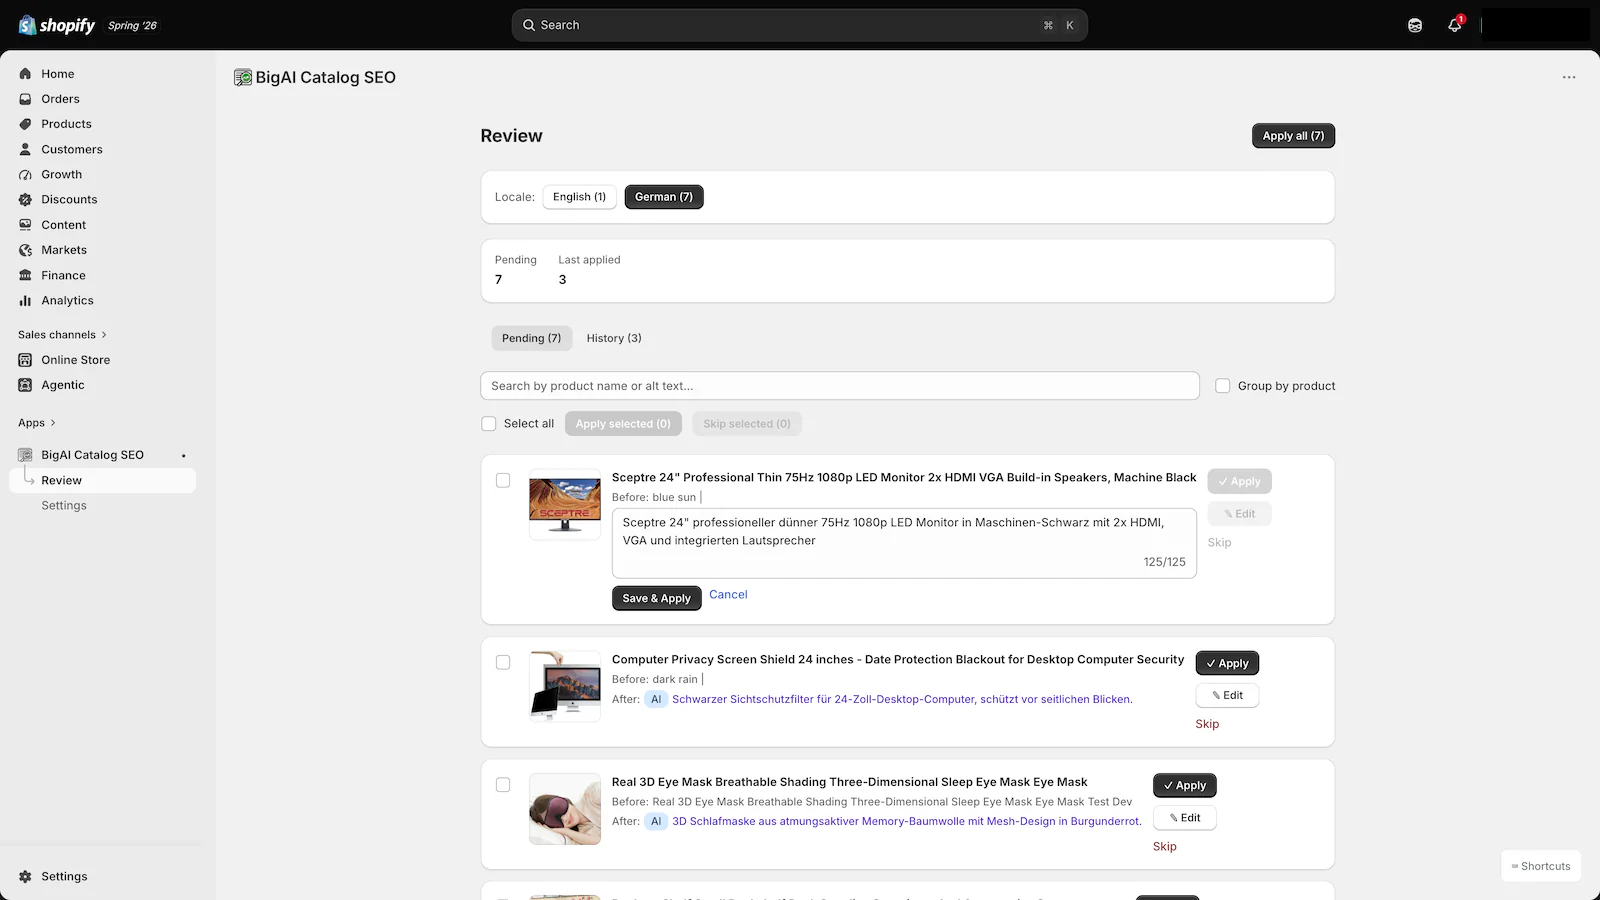Expand the Sales channels section
1600x900 pixels.
click(x=62, y=335)
